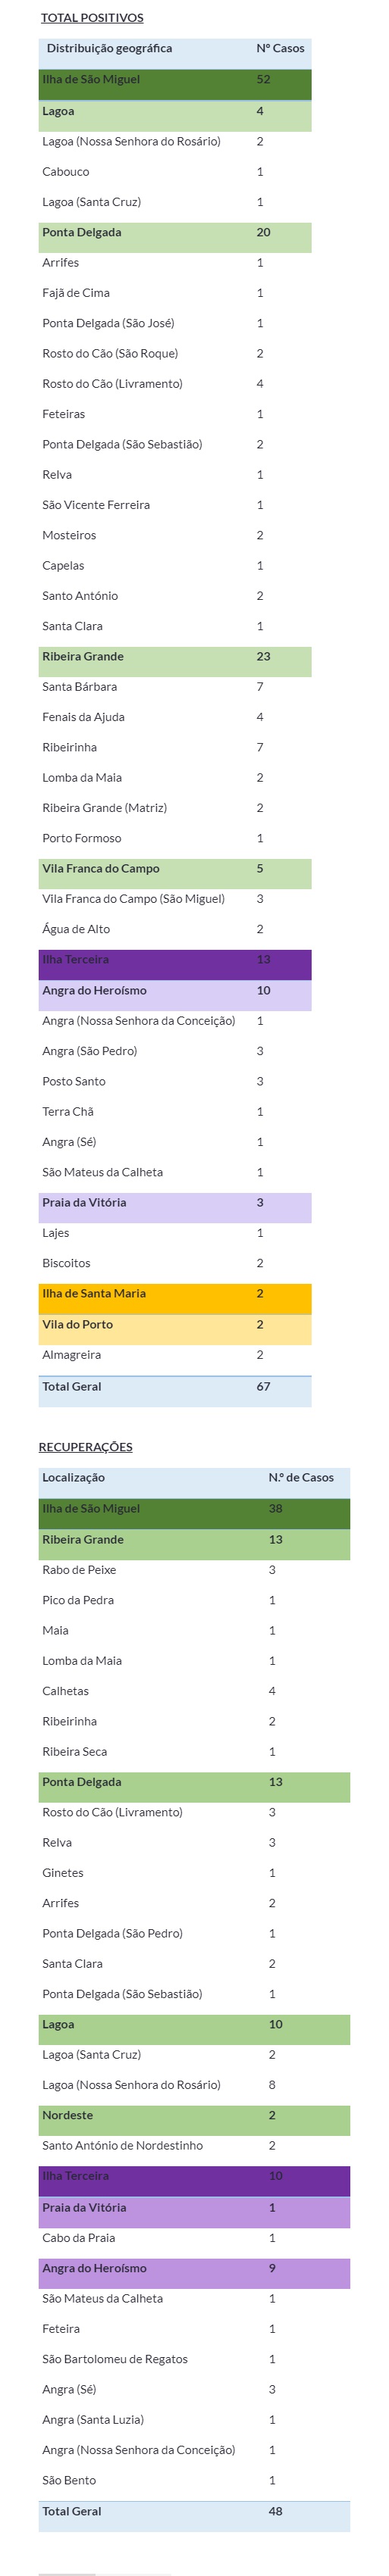Viewport: 389px width, 2576px height.
Task: Click the Total Geral row showing 67
Action: tap(175, 1387)
